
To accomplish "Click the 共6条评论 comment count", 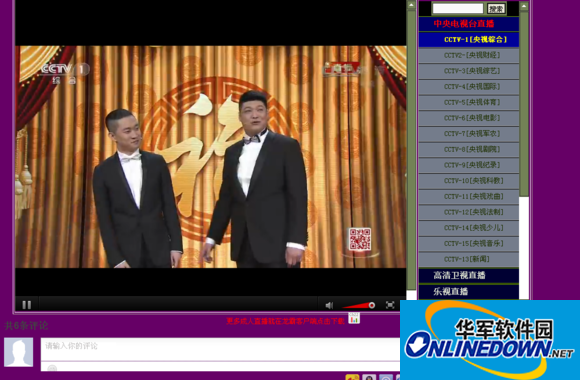I will (x=26, y=326).
